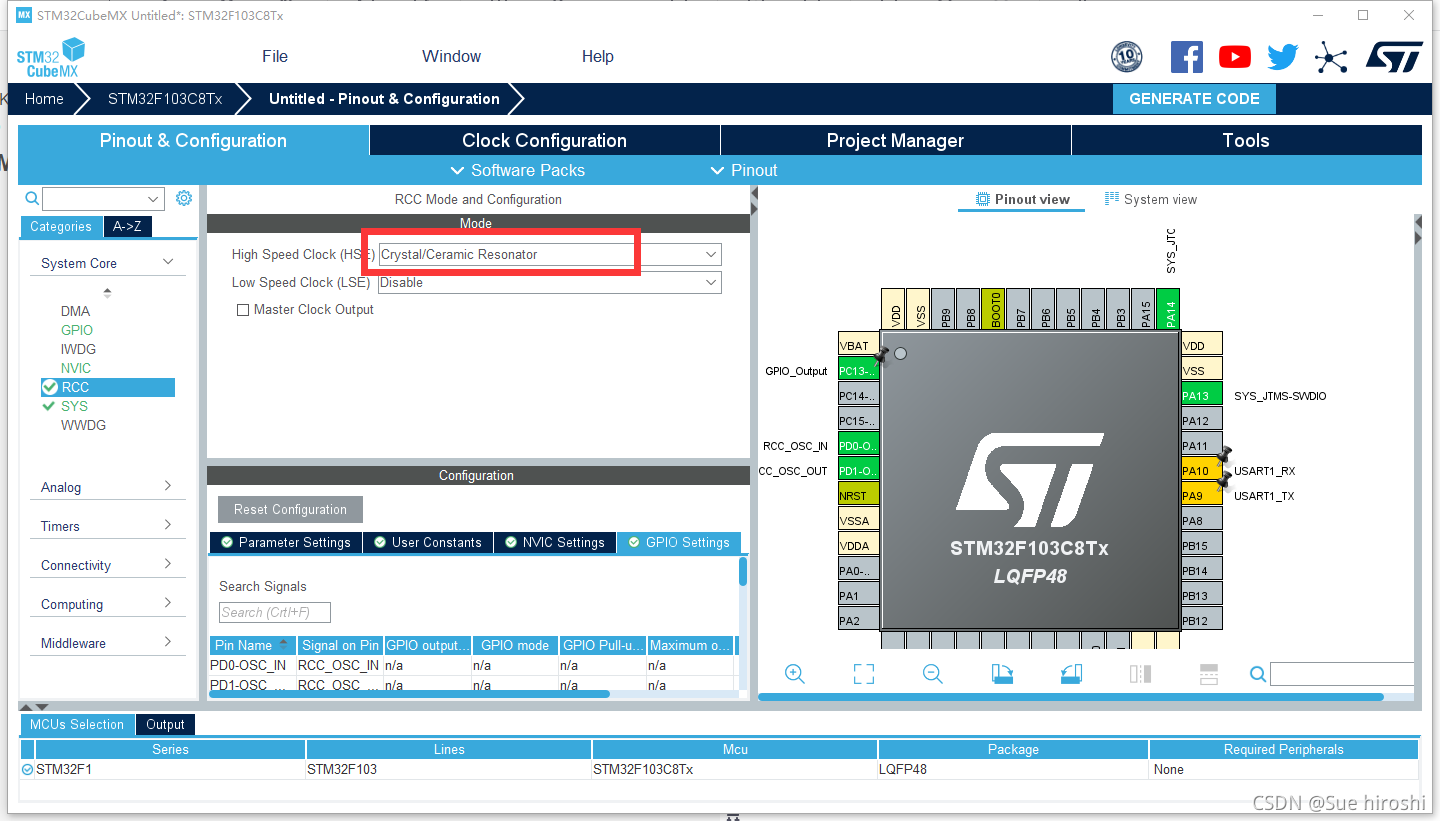Switch to the Output tab

coord(165,724)
